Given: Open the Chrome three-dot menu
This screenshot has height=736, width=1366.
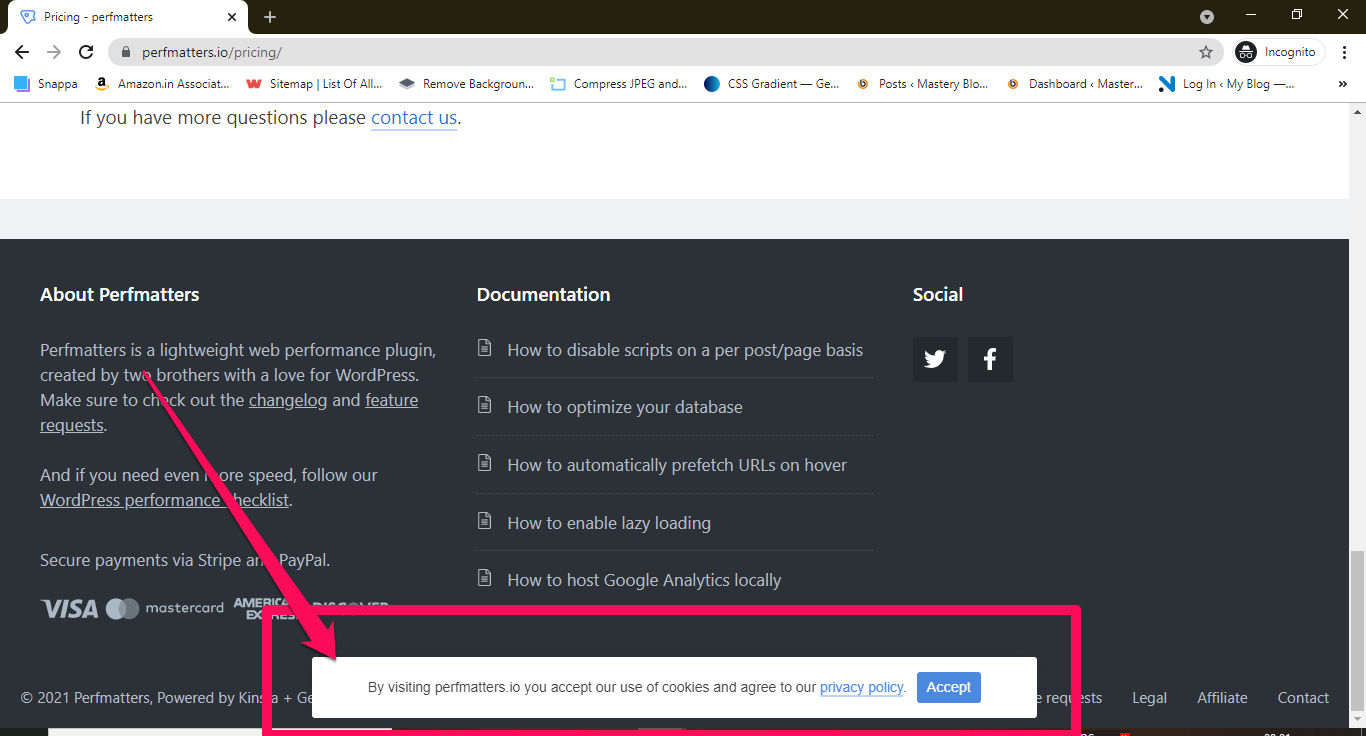Looking at the screenshot, I should pos(1345,52).
